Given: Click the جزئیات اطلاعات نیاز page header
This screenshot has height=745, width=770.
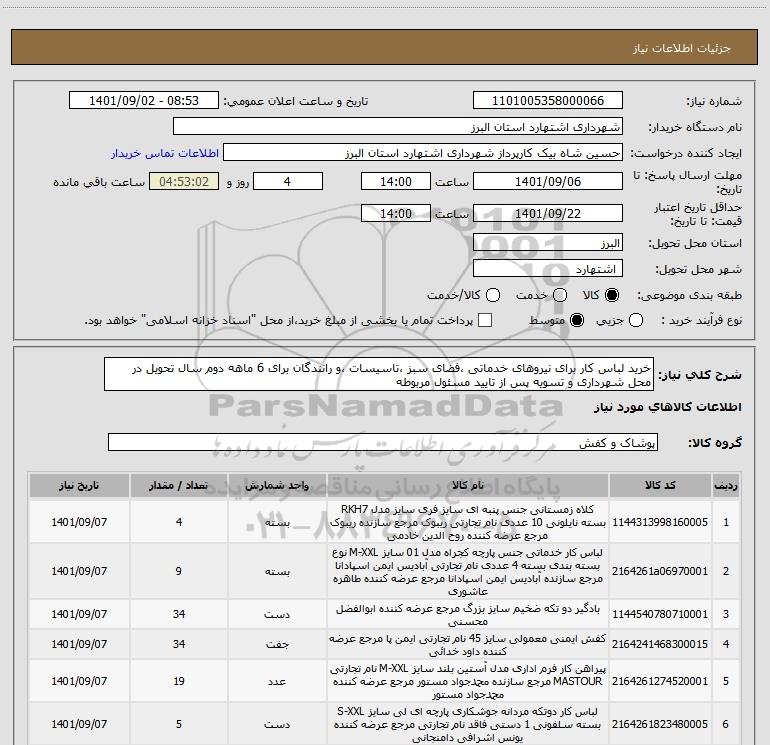Looking at the screenshot, I should coord(682,48).
